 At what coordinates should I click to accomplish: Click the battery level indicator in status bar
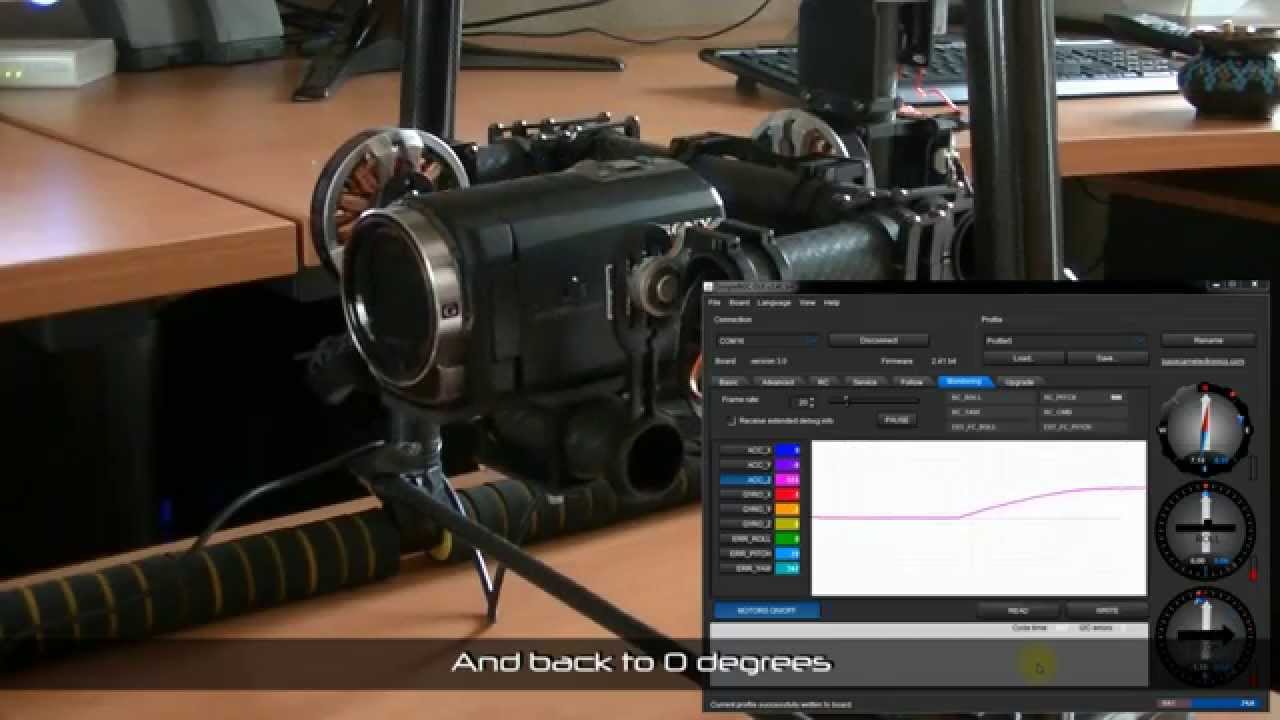tap(1207, 704)
